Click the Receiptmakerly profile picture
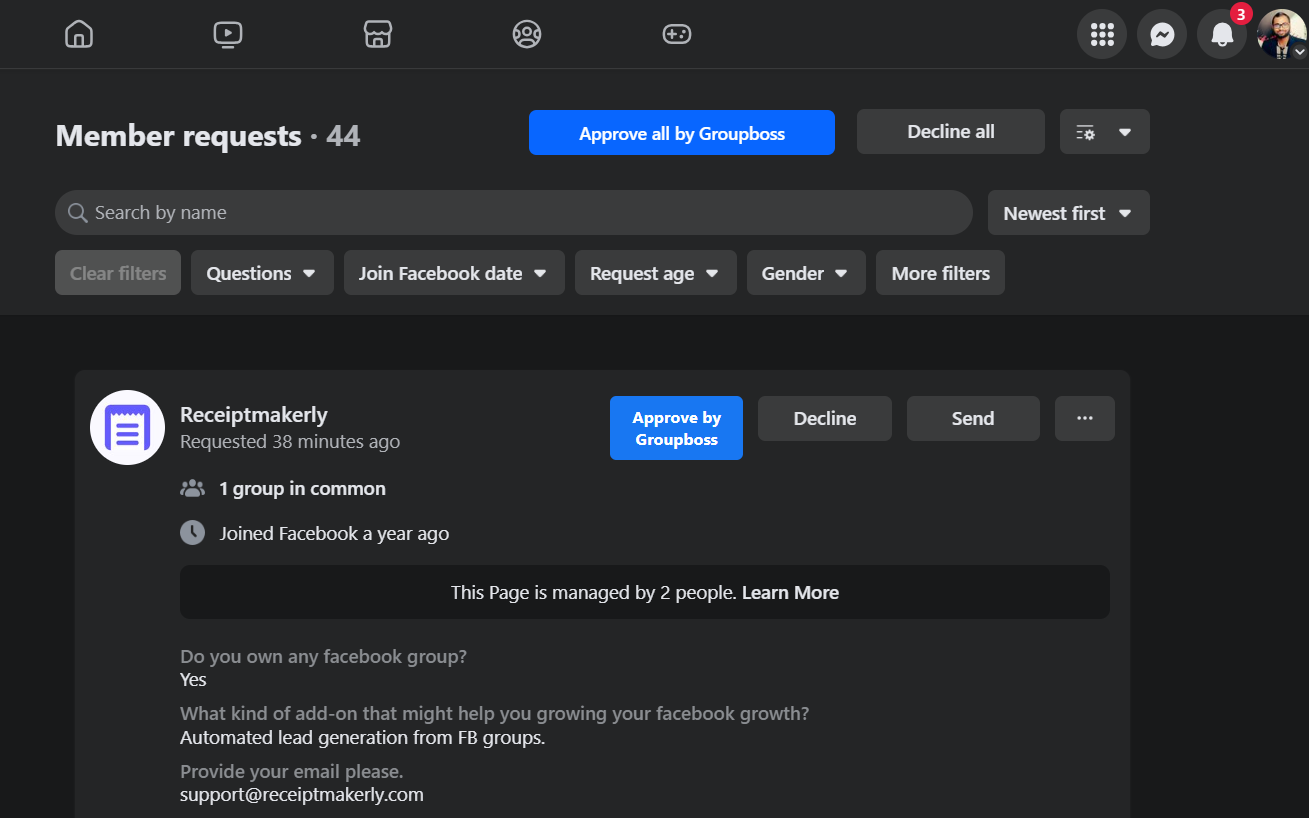The image size is (1309, 818). 127,427
